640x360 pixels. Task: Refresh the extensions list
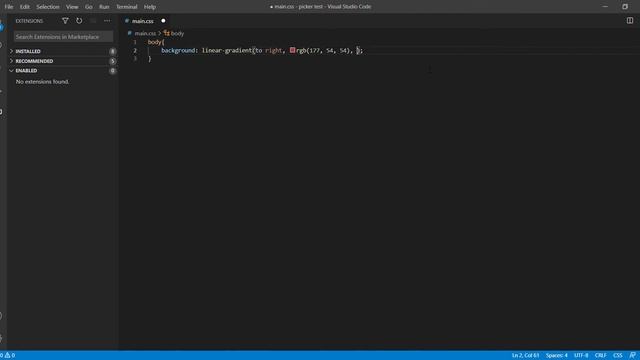coord(79,20)
